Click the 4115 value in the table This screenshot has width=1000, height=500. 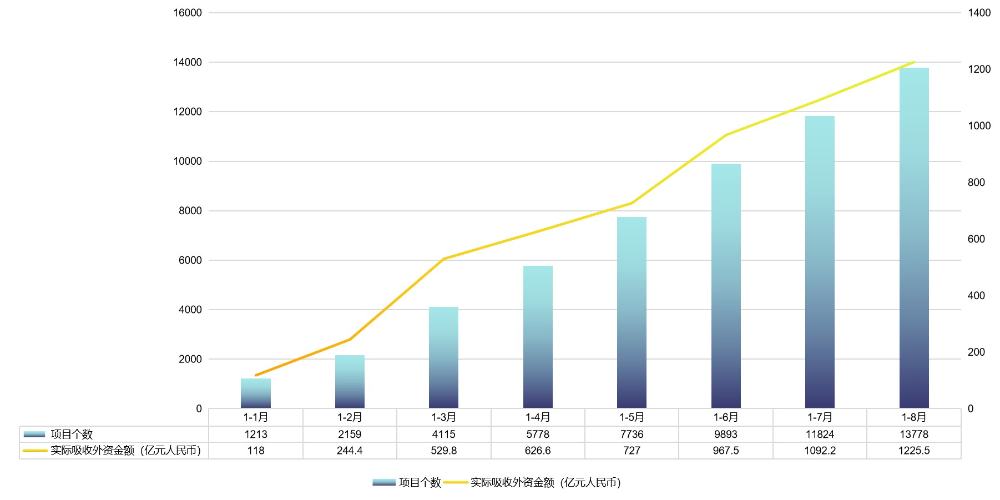click(444, 434)
